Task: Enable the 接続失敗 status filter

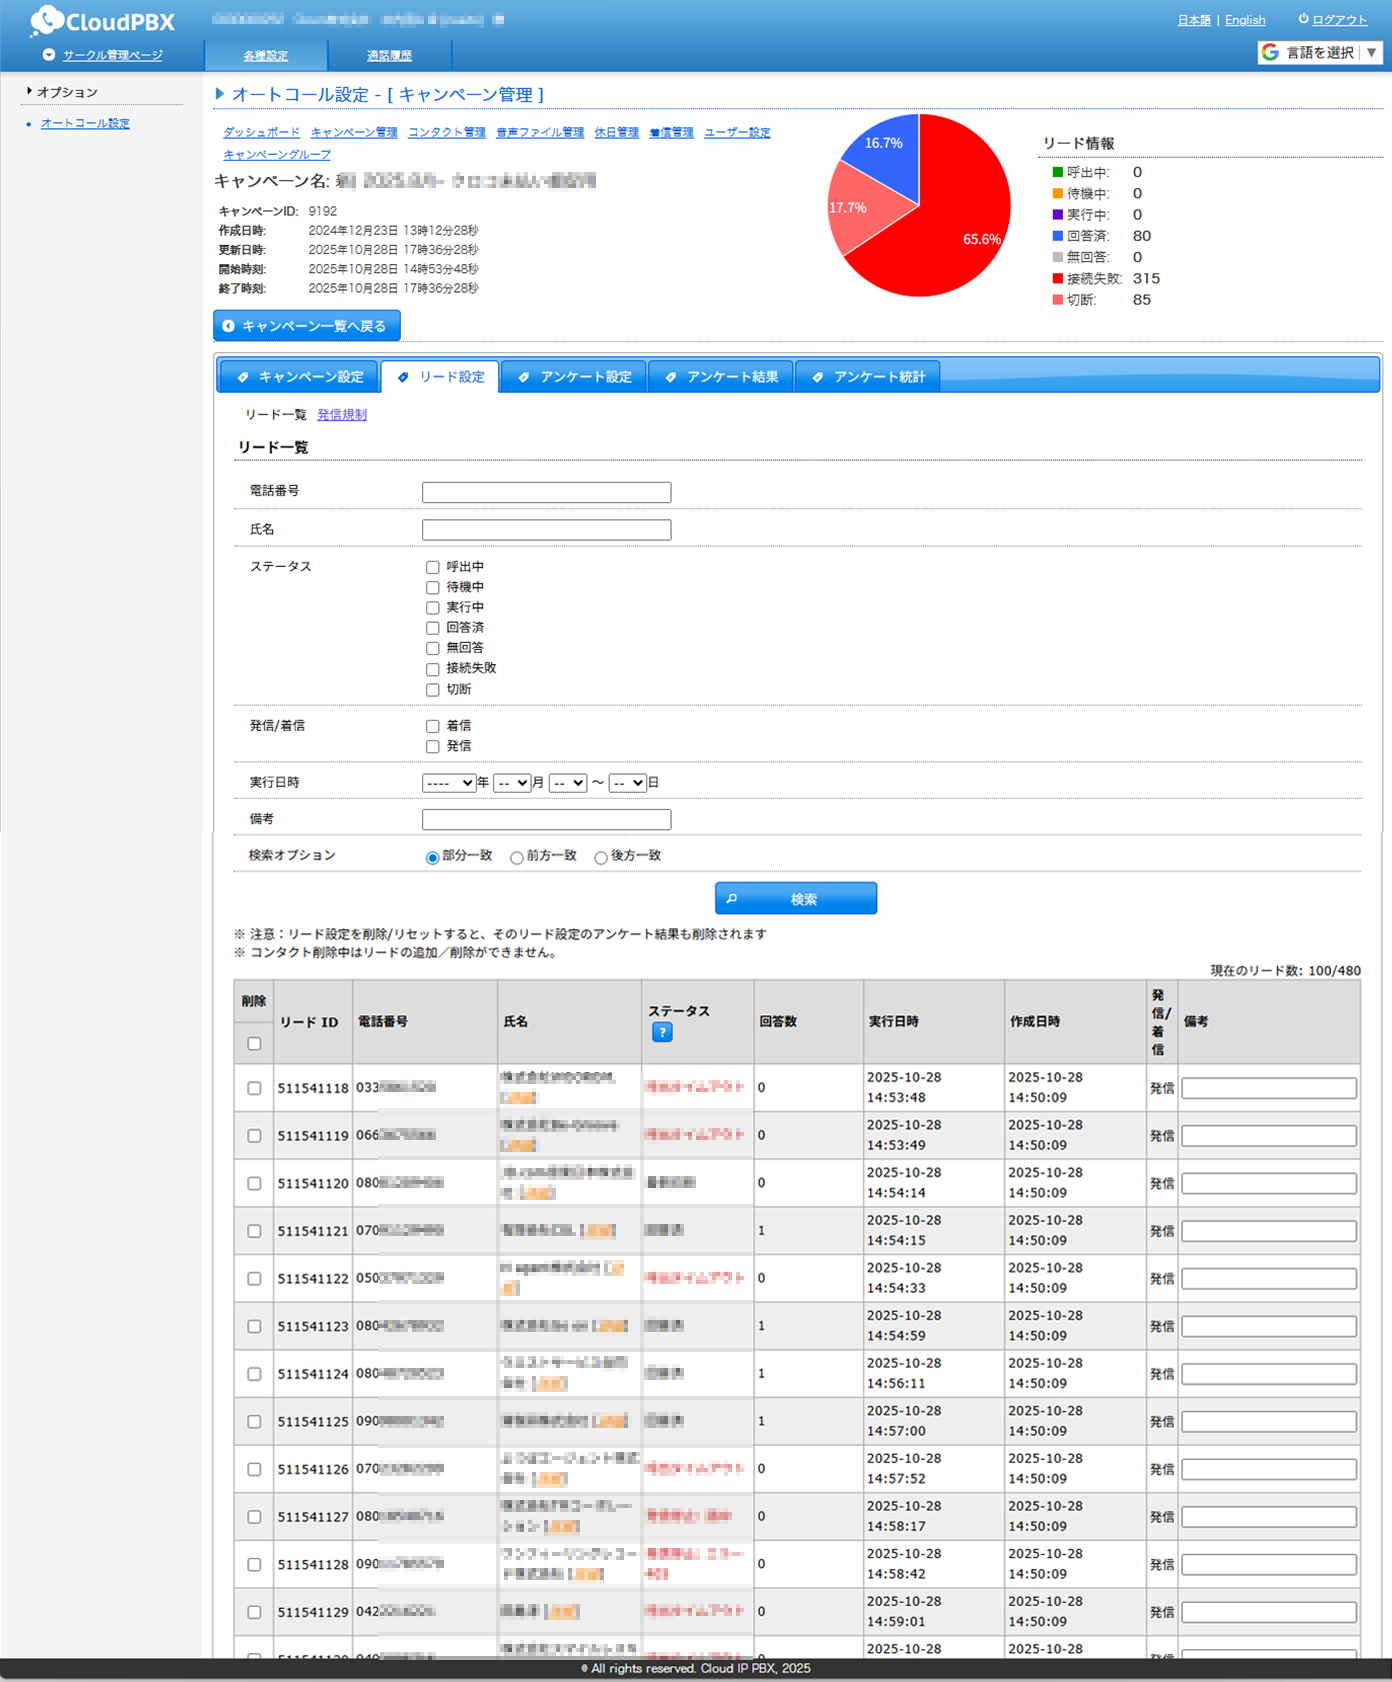Action: 433,669
